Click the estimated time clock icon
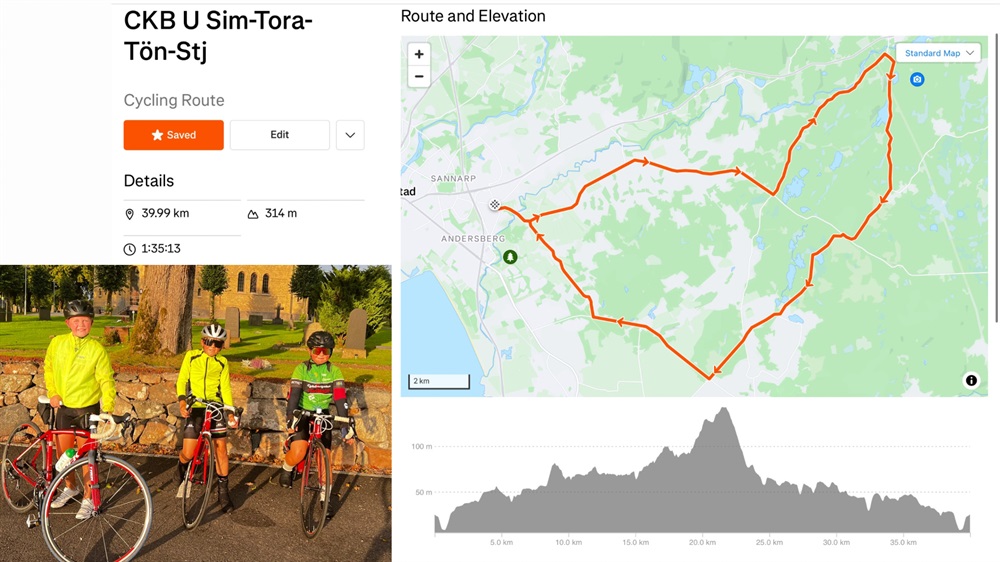 (129, 249)
